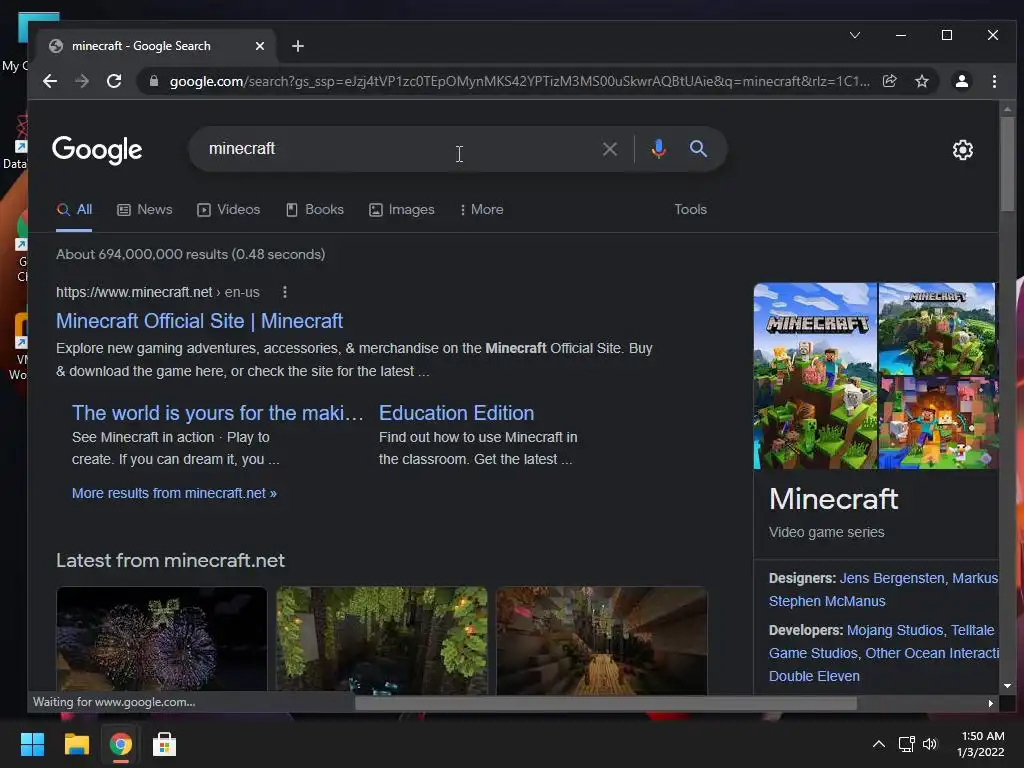This screenshot has width=1024, height=768.
Task: Click the 'Minecraft' knowledge panel title
Action: click(833, 500)
